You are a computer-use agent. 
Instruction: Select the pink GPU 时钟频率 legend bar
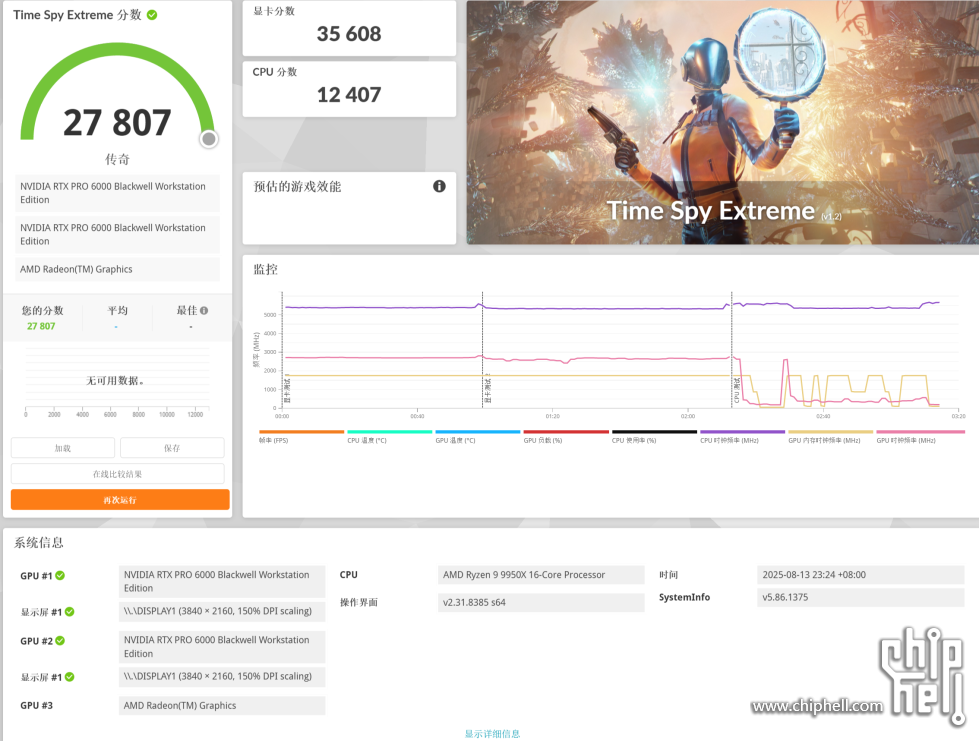920,431
